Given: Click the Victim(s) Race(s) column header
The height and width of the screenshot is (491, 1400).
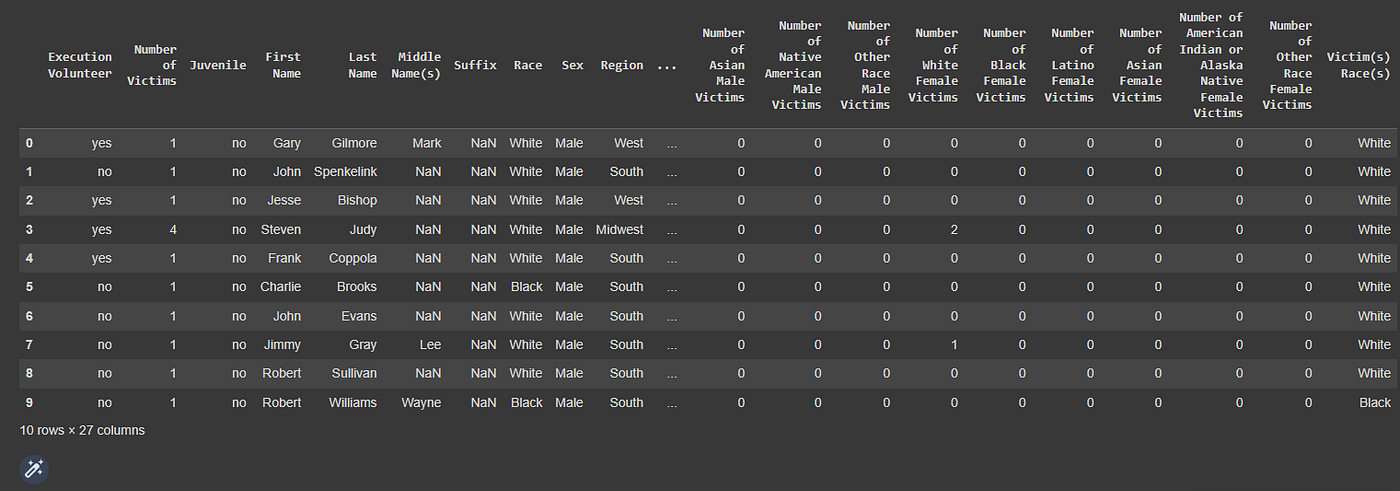Looking at the screenshot, I should (x=1358, y=65).
